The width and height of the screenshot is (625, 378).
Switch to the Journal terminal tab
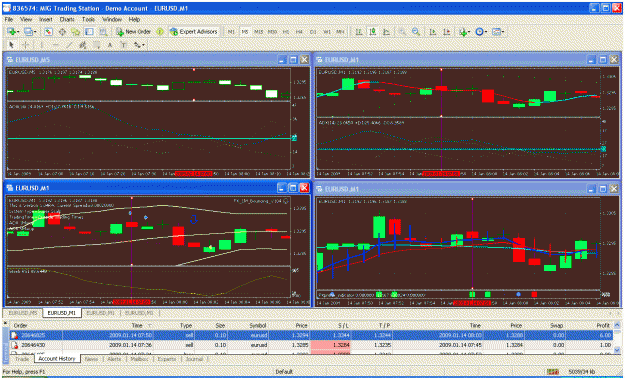tap(194, 359)
